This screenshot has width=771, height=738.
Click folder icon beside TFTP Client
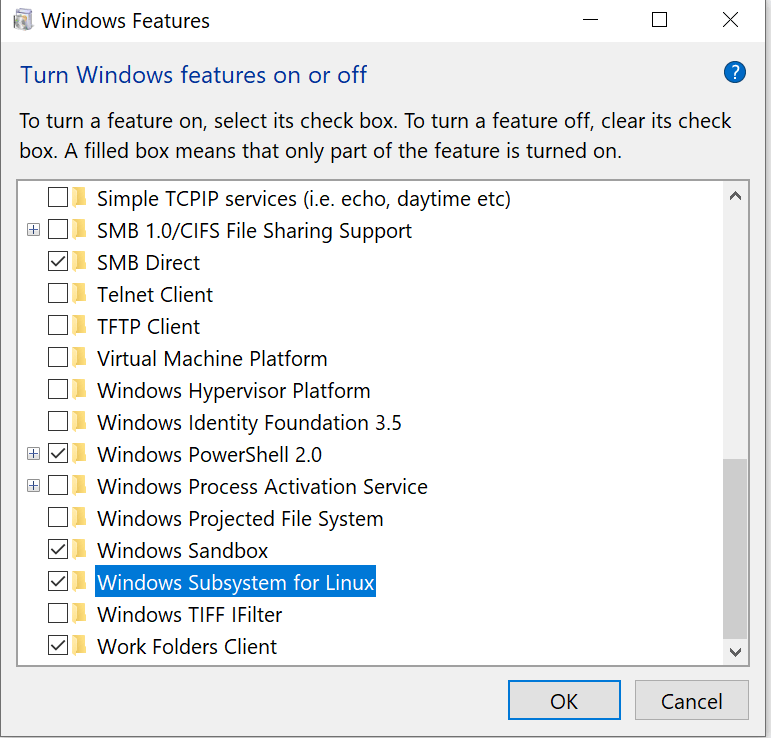pos(79,326)
